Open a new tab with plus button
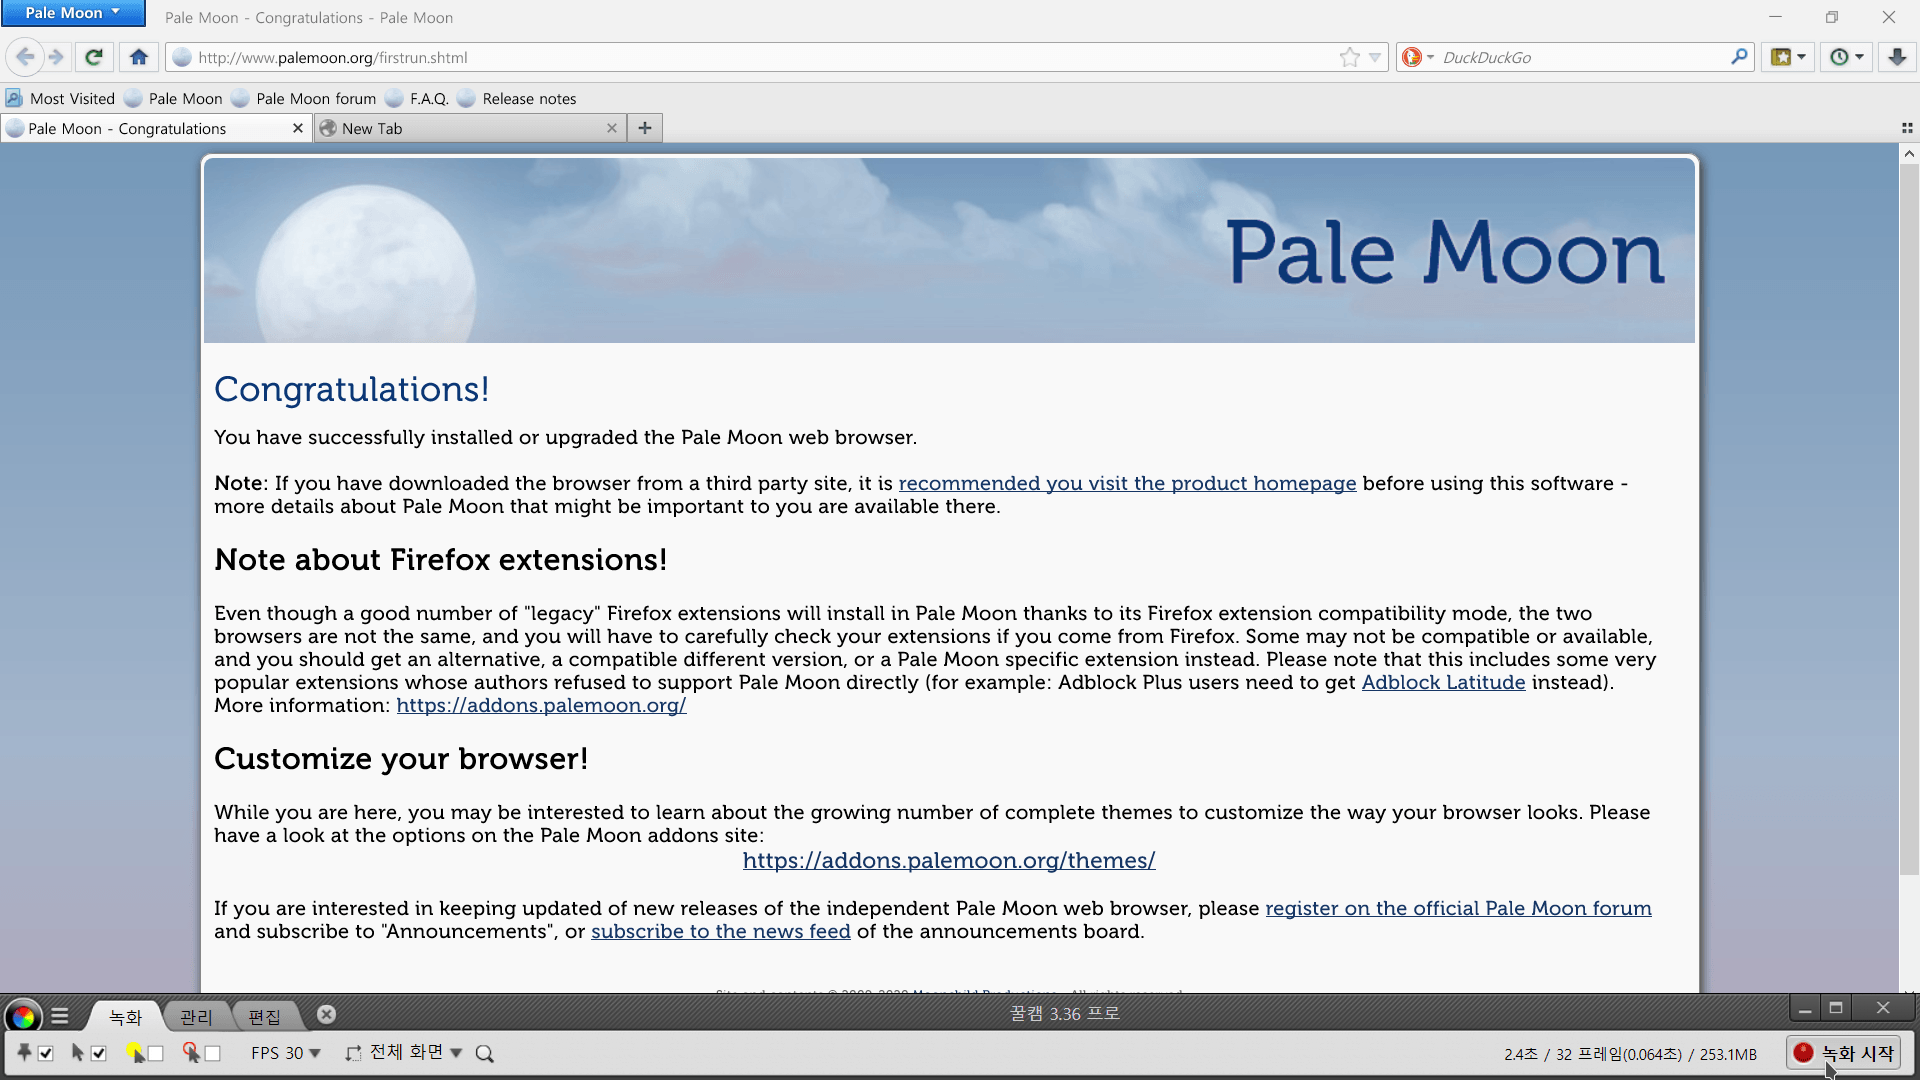 645,128
